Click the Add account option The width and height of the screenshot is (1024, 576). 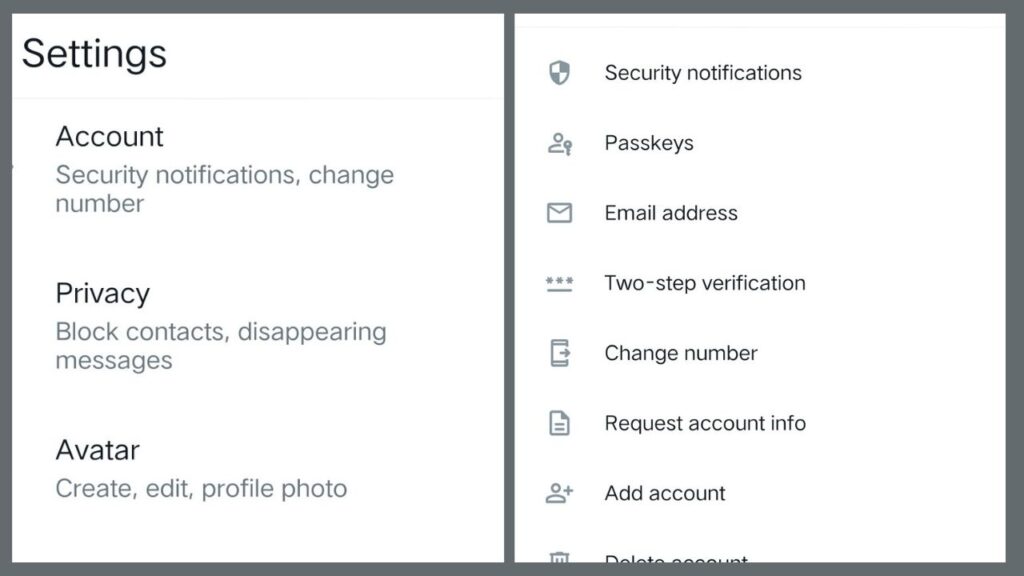click(665, 493)
